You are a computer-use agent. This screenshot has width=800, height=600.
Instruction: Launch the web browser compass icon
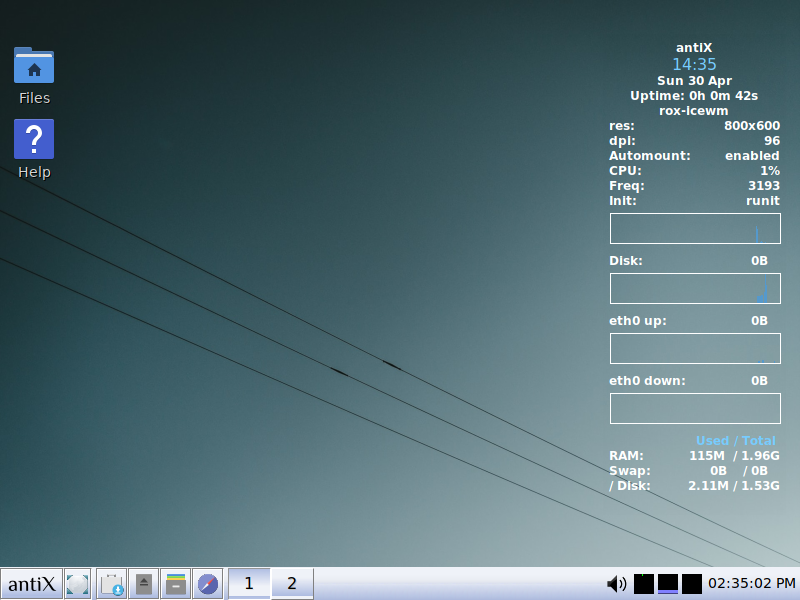[x=208, y=583]
